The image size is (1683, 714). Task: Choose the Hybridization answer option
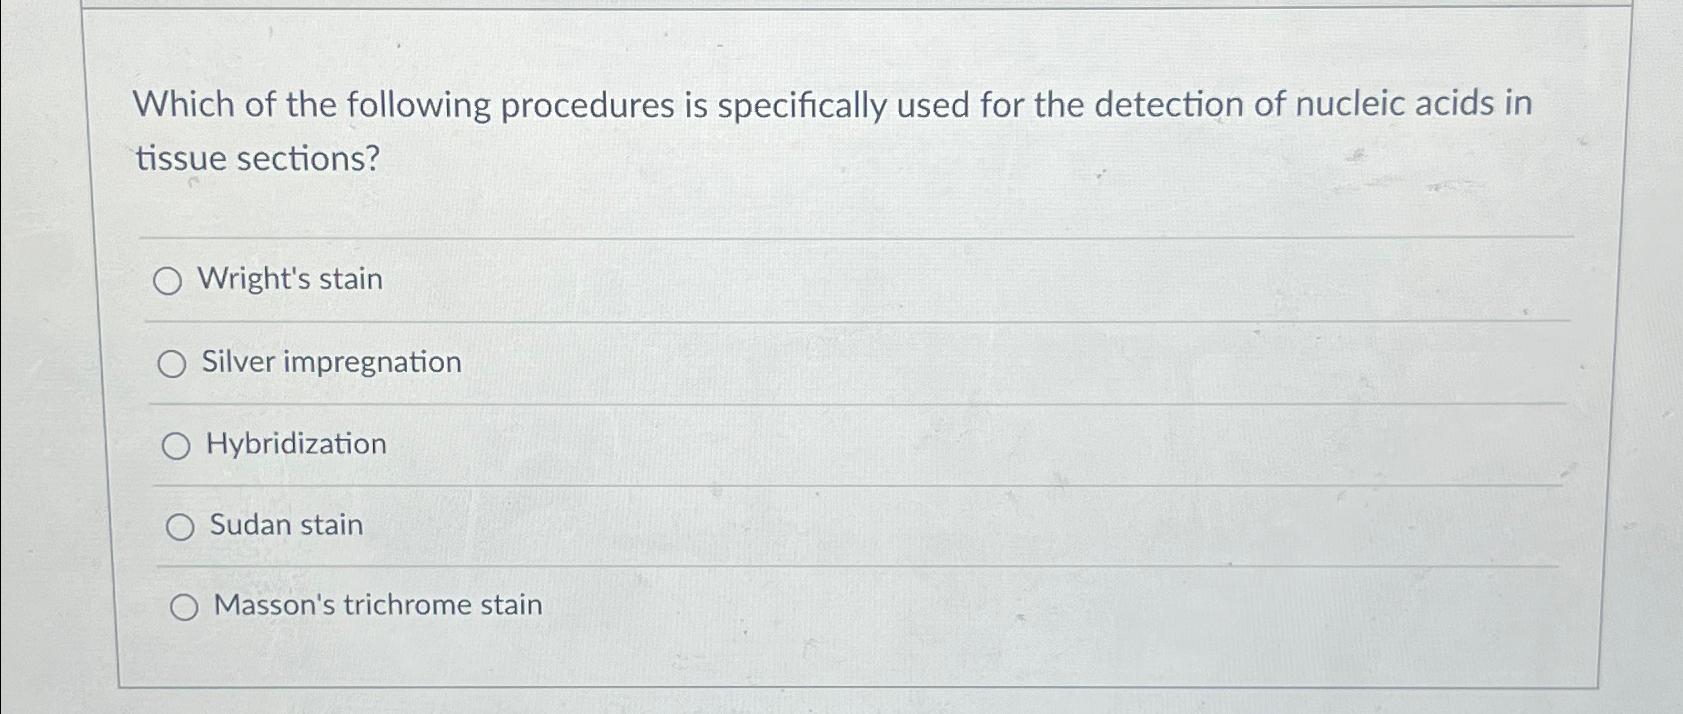[x=177, y=446]
